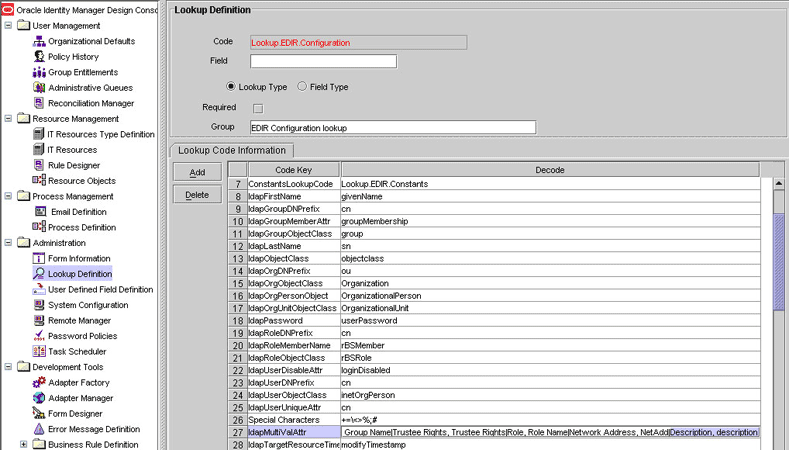Click the Policy History icon
This screenshot has width=789, height=450.
tap(39, 56)
